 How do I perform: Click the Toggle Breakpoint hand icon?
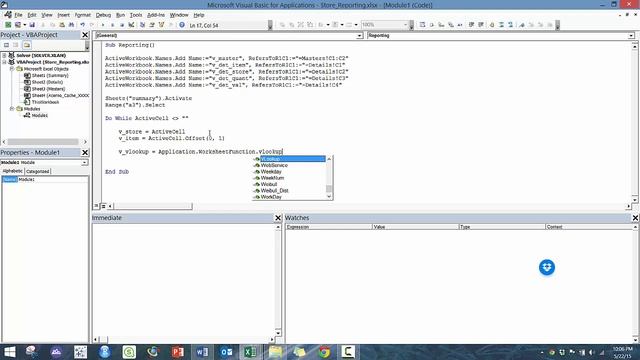(492, 25)
